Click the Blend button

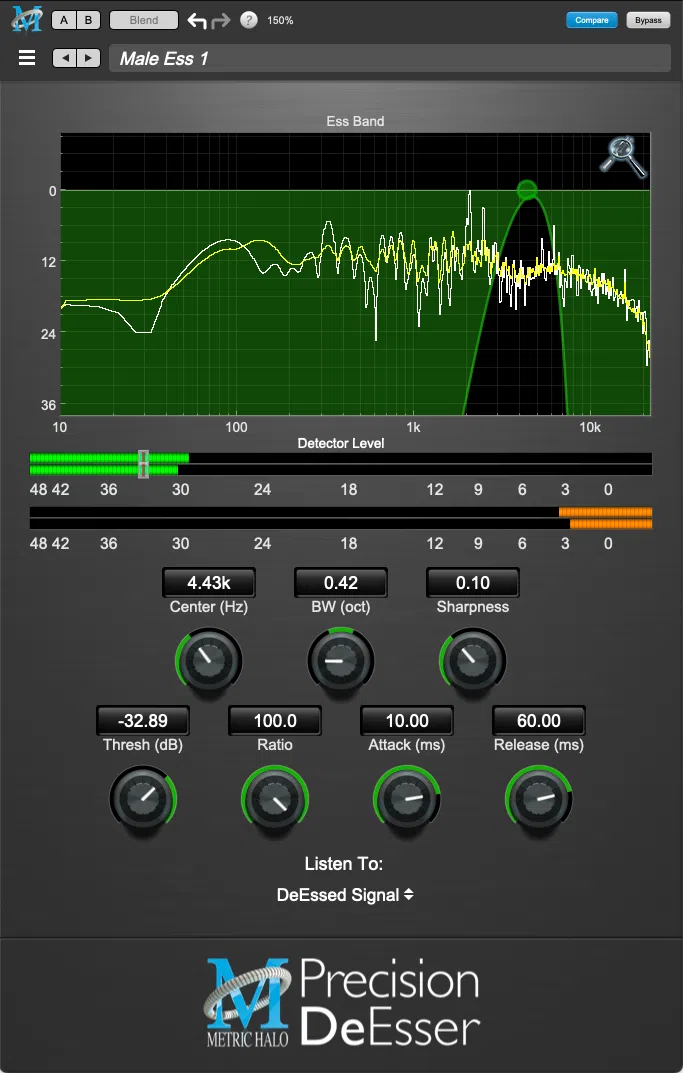[143, 20]
